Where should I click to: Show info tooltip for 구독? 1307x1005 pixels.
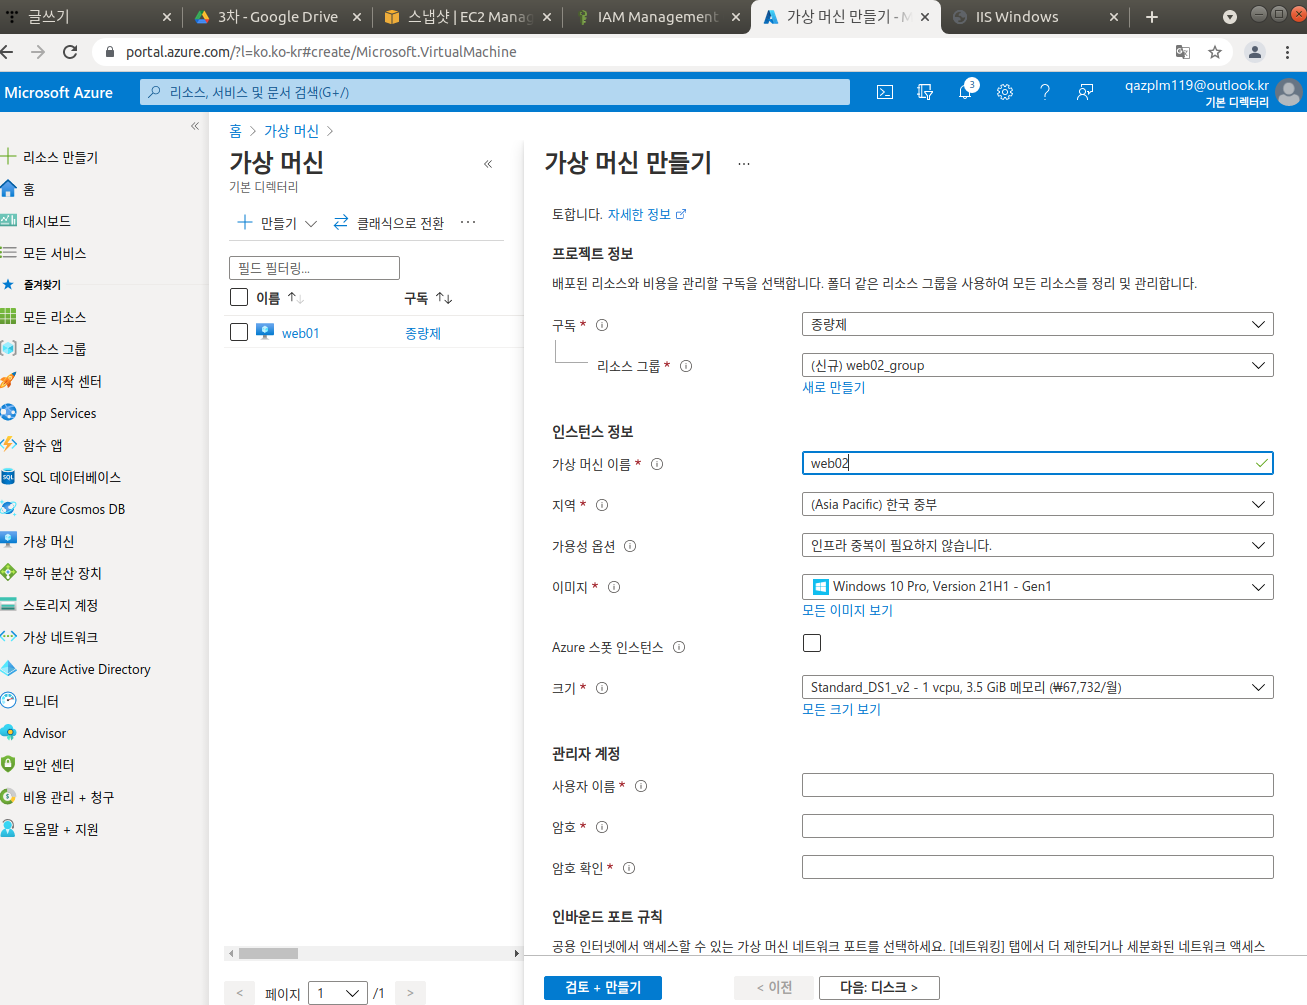(x=602, y=325)
